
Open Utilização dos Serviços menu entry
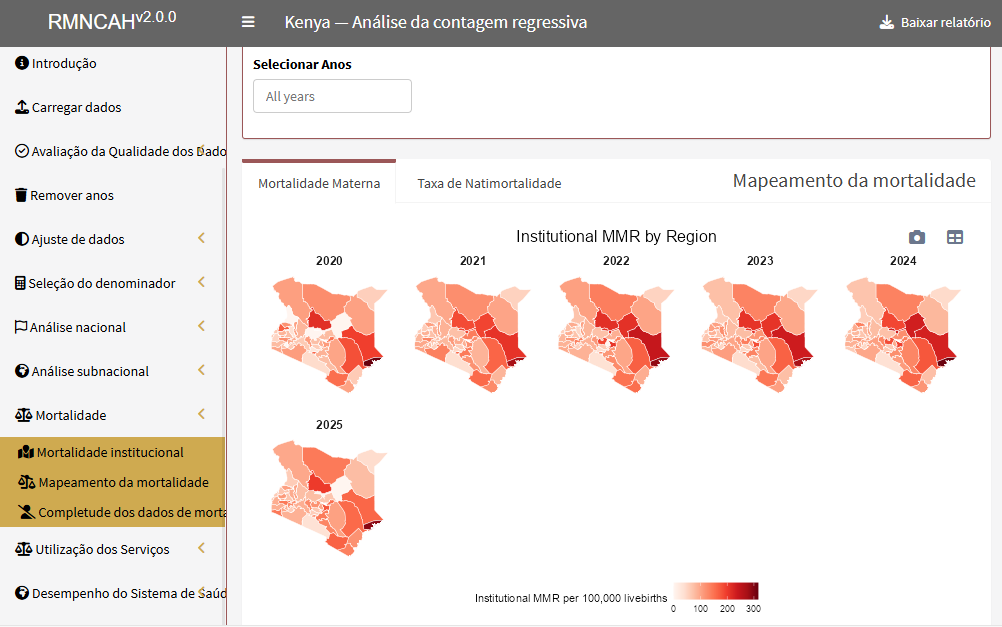coord(112,549)
